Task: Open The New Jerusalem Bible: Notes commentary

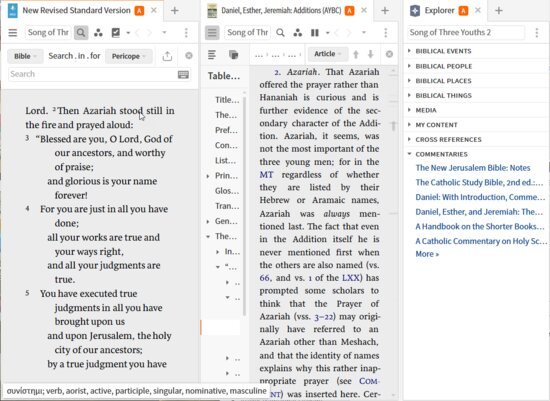Action: point(473,168)
